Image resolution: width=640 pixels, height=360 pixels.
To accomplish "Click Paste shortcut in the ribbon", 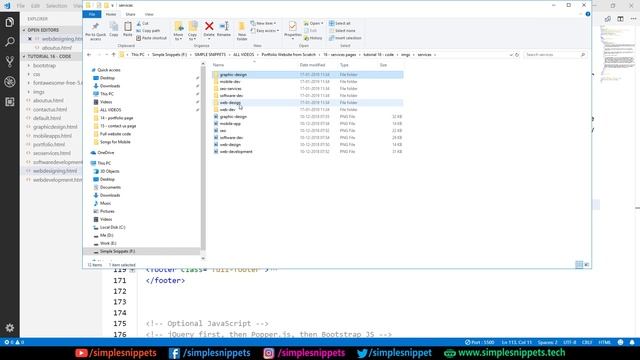I will 151,38.
